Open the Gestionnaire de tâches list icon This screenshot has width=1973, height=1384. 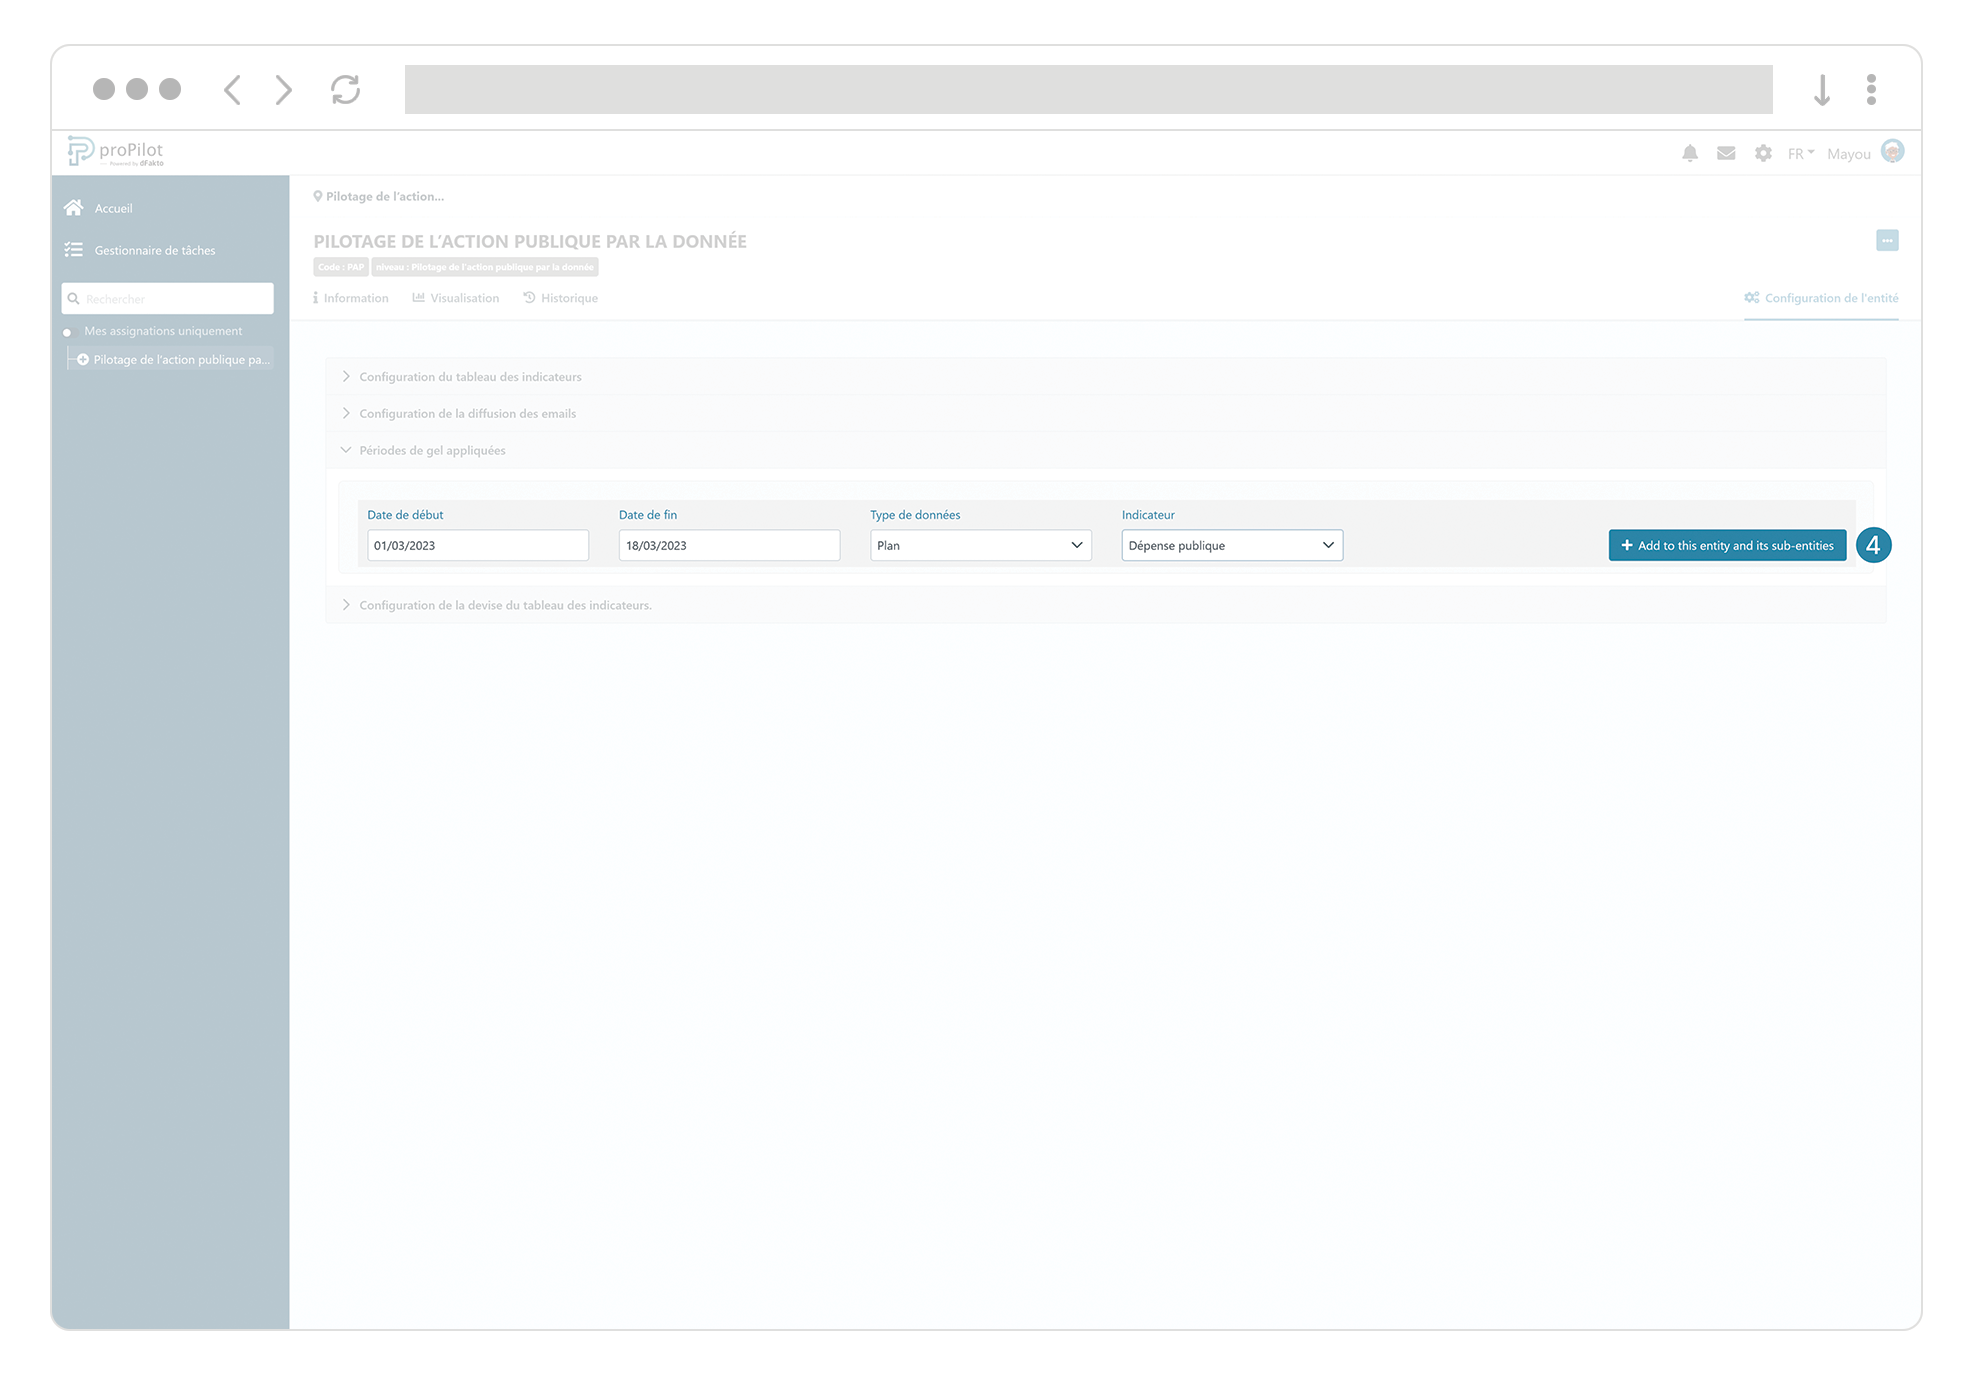pyautogui.click(x=74, y=250)
